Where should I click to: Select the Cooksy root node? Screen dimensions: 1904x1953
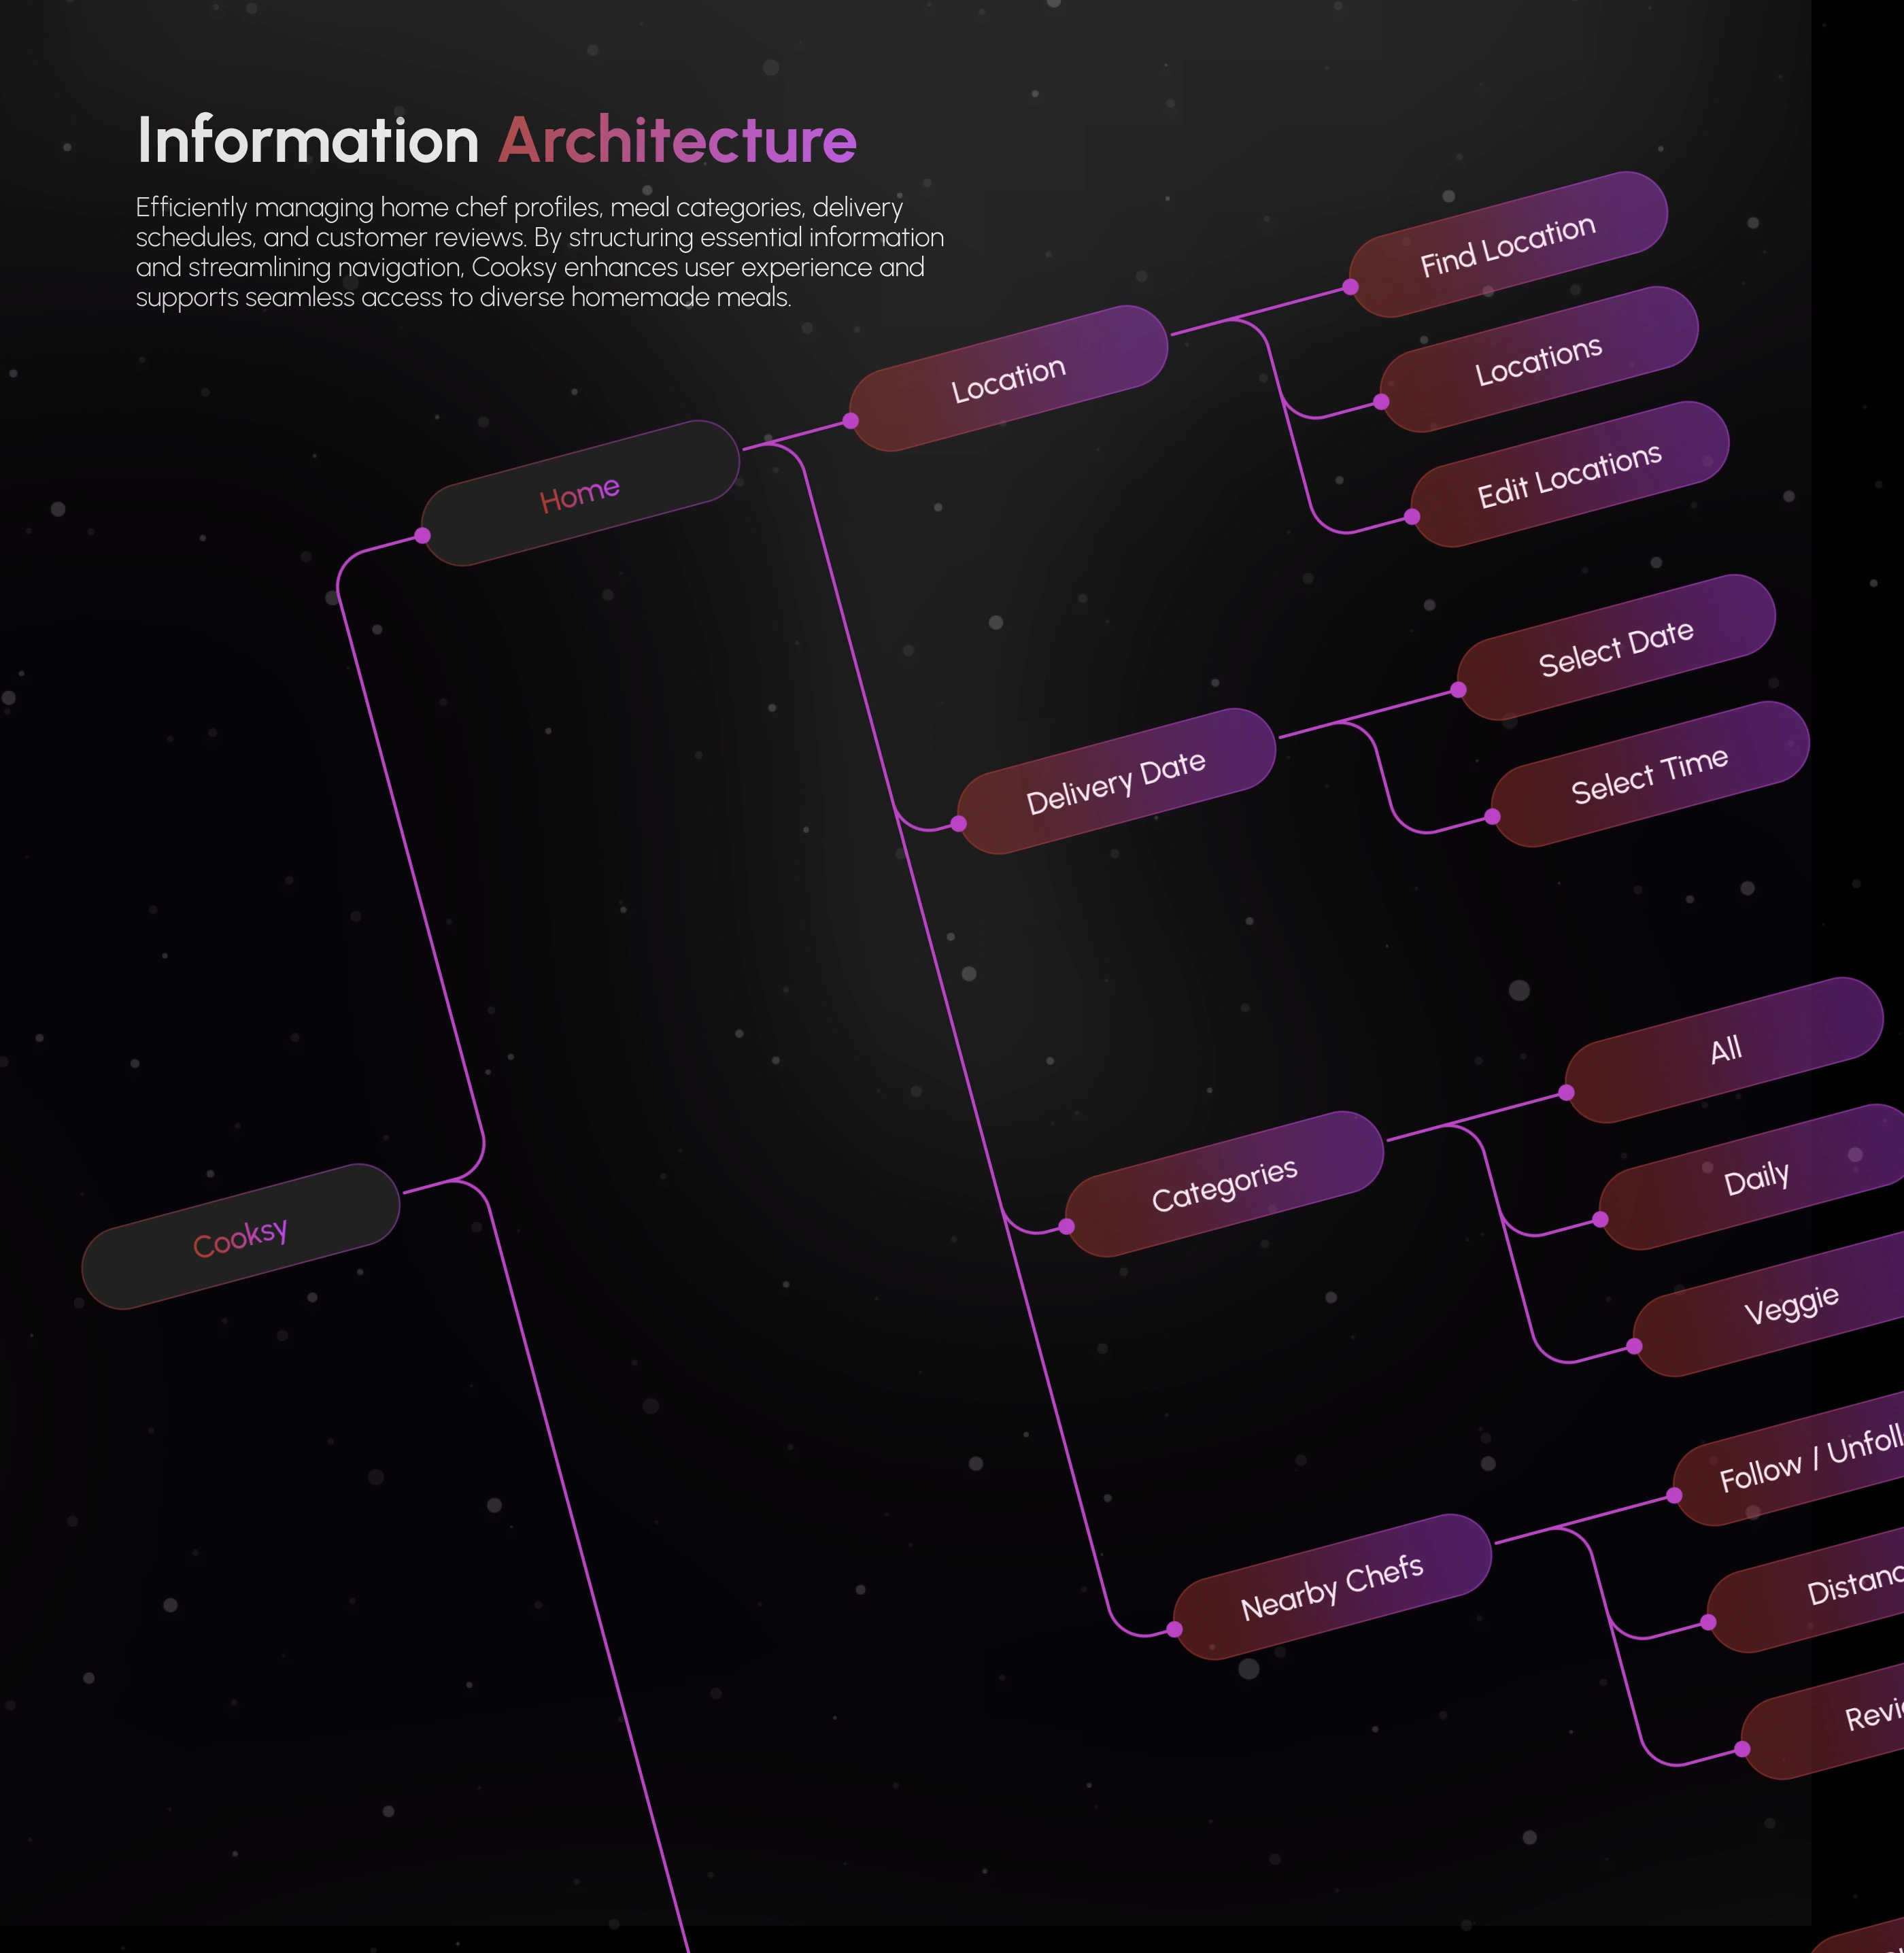(240, 1236)
